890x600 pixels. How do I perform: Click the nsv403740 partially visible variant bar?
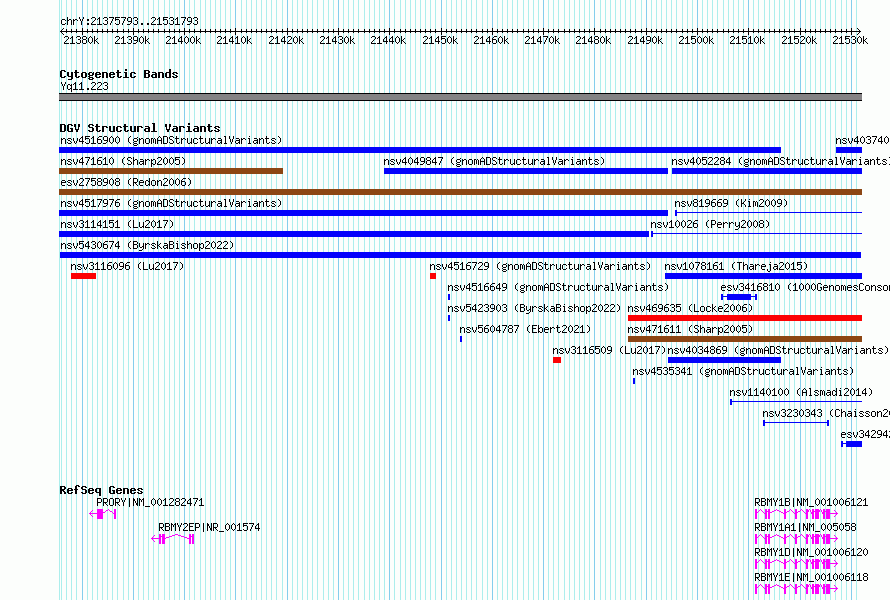[x=849, y=150]
